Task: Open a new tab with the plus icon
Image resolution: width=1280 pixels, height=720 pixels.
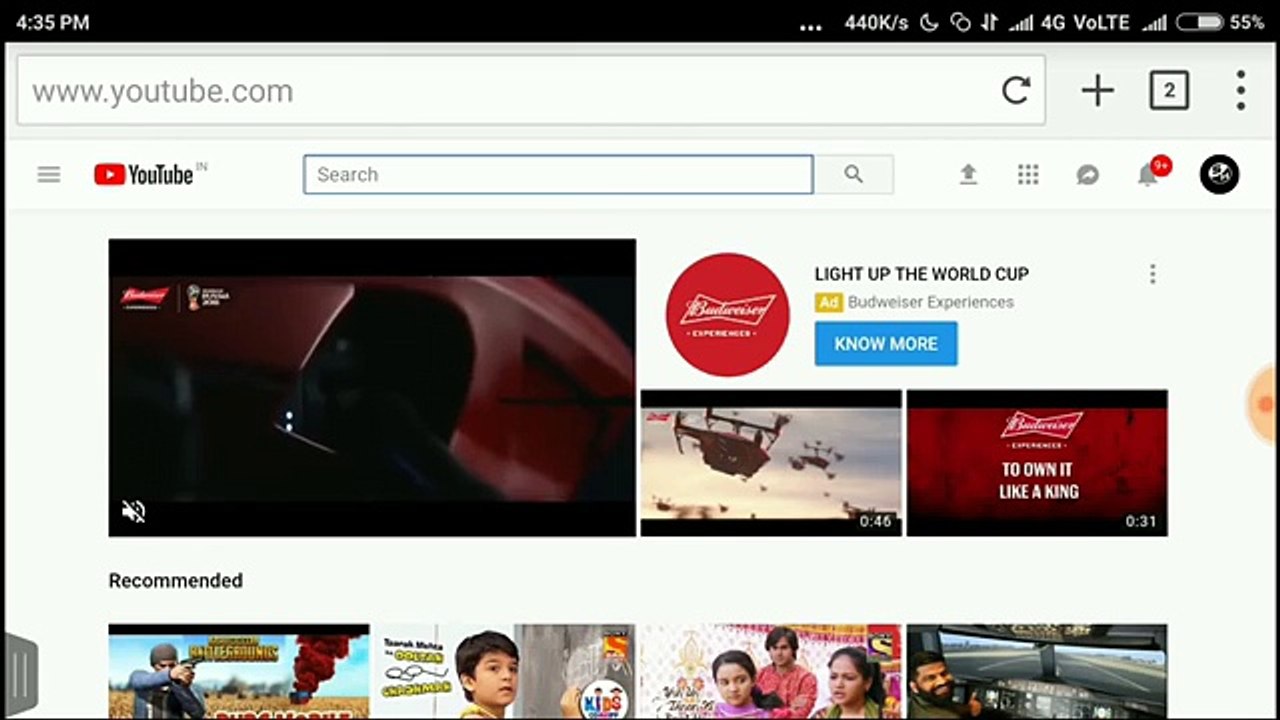Action: pyautogui.click(x=1097, y=91)
